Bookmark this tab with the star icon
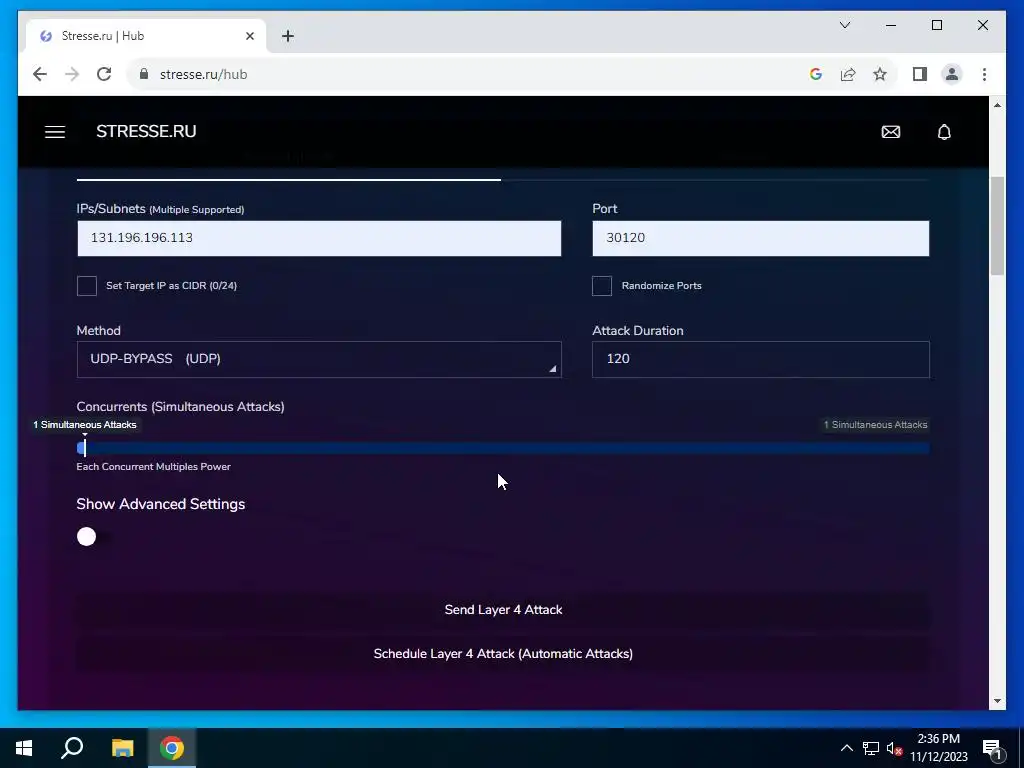This screenshot has height=768, width=1024. pyautogui.click(x=880, y=74)
